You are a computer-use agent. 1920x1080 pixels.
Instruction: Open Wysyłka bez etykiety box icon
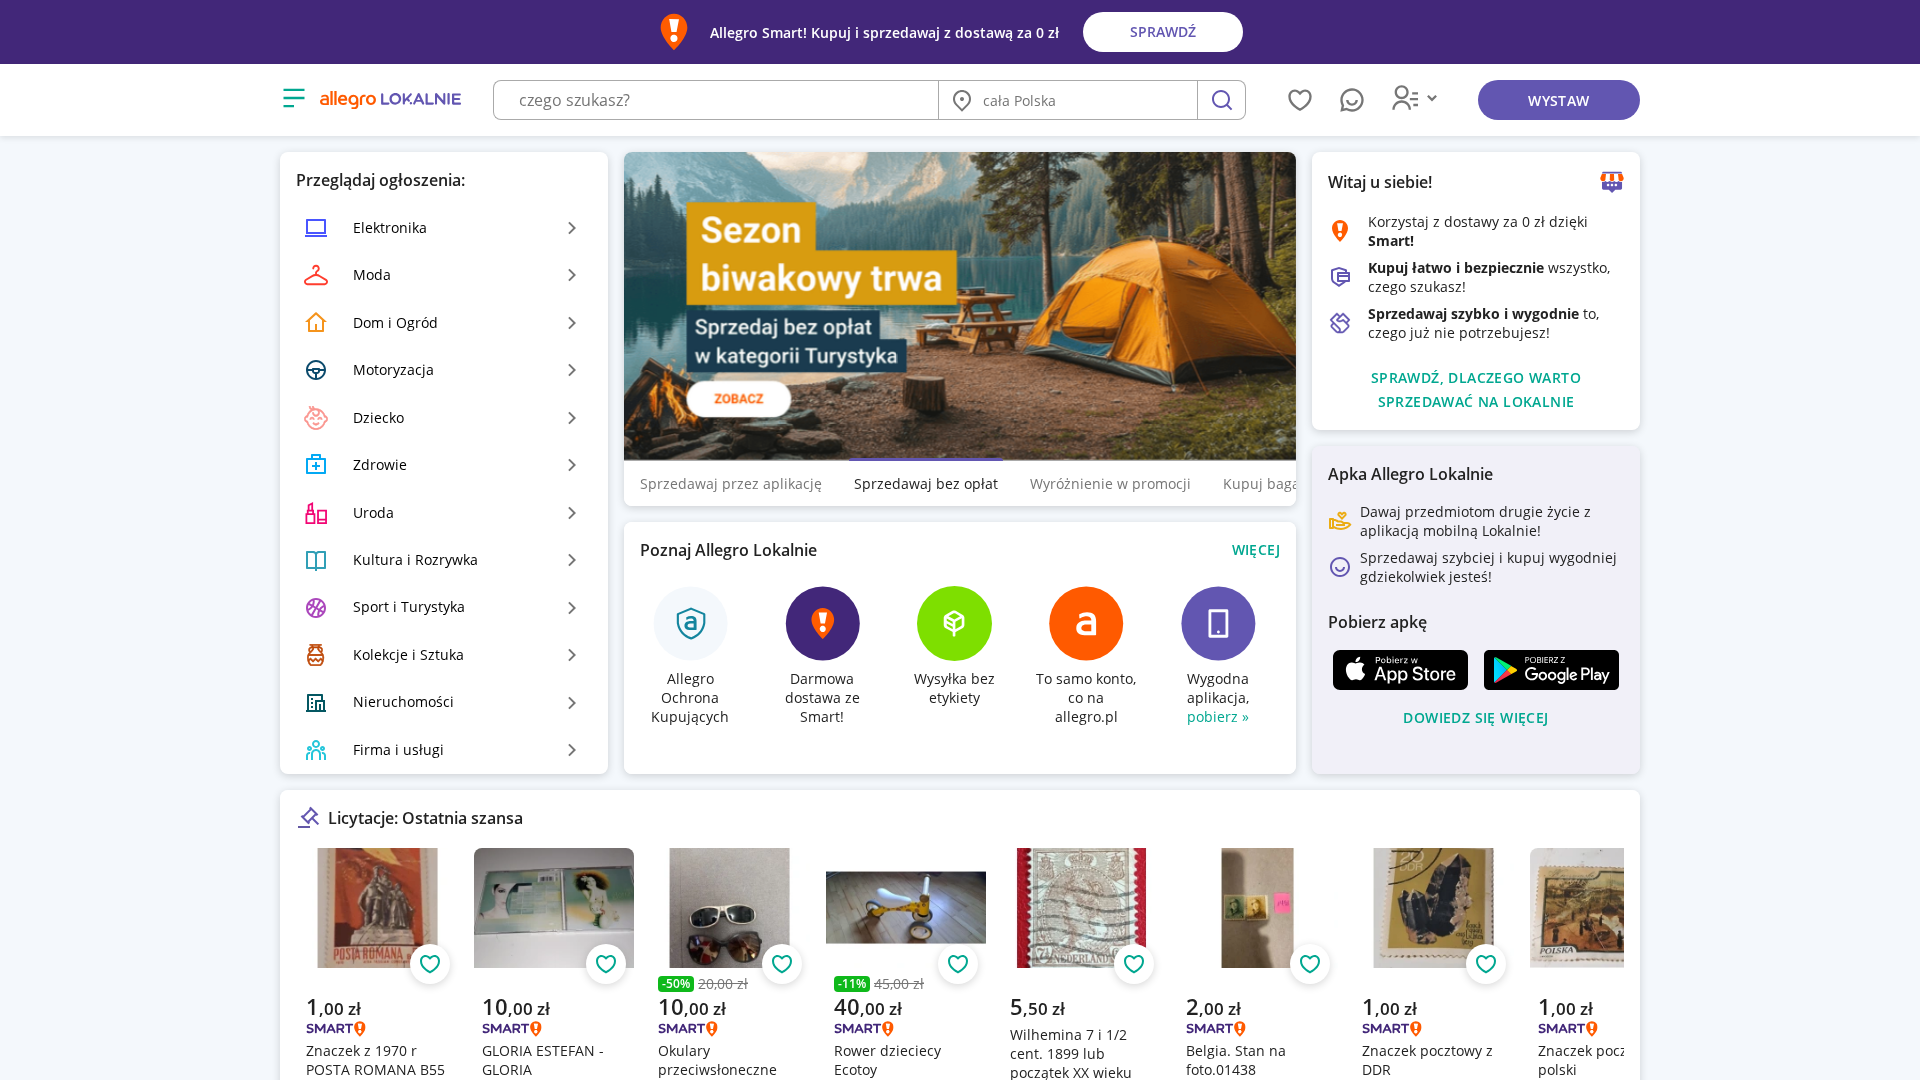(x=954, y=623)
